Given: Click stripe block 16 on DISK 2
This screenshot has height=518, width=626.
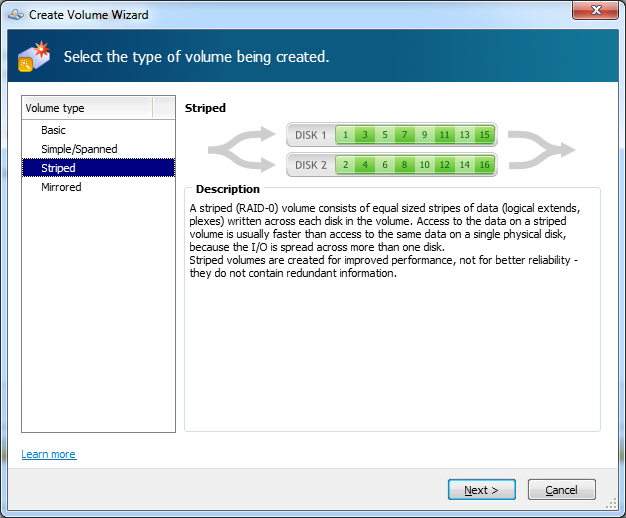Looking at the screenshot, I should click(484, 165).
